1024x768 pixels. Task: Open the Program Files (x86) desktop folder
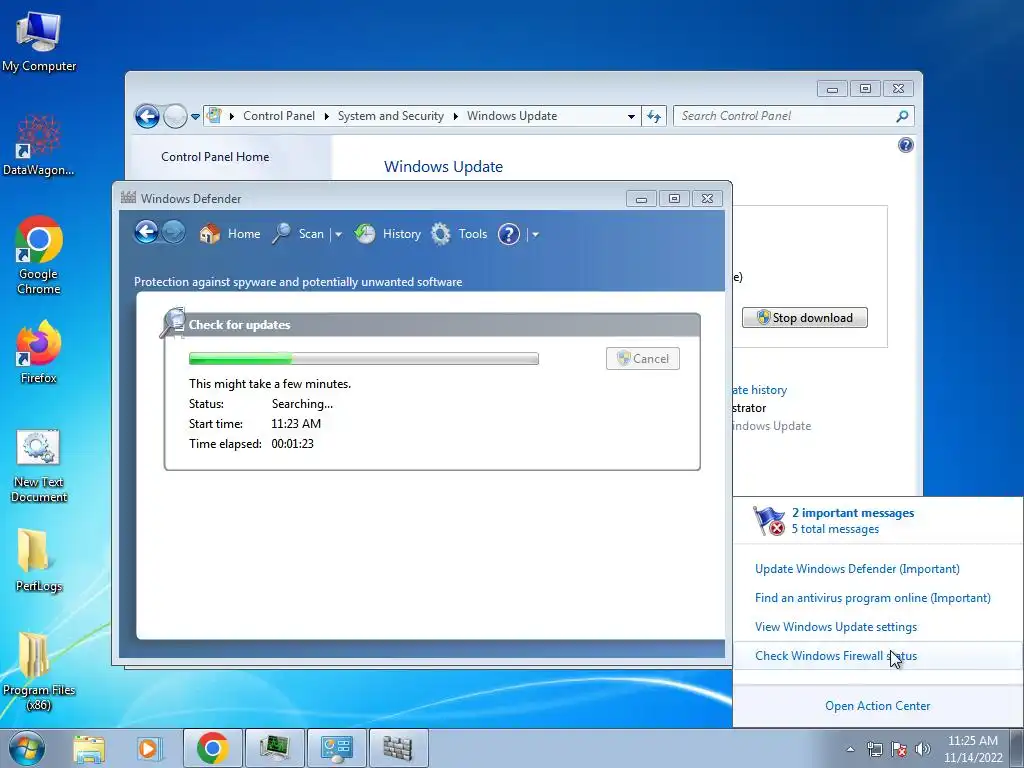39,671
